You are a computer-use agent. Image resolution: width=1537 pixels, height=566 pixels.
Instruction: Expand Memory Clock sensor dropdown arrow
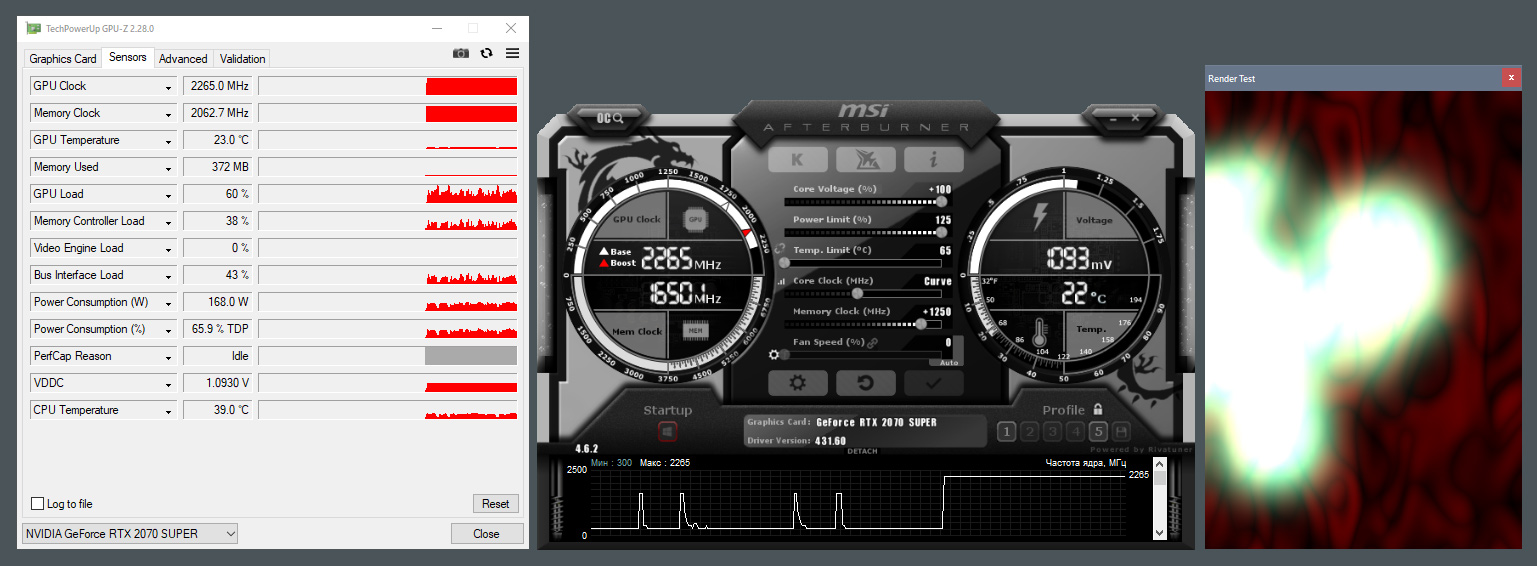click(x=169, y=114)
